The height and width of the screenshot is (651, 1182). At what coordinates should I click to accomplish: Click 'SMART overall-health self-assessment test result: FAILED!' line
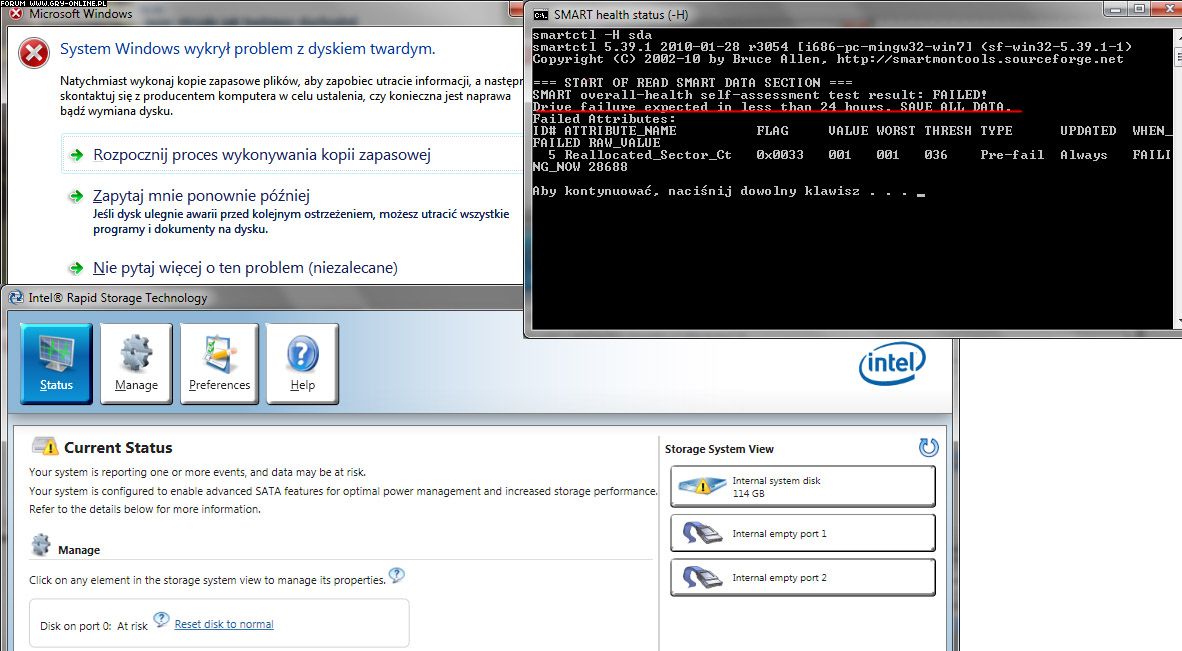(760, 95)
